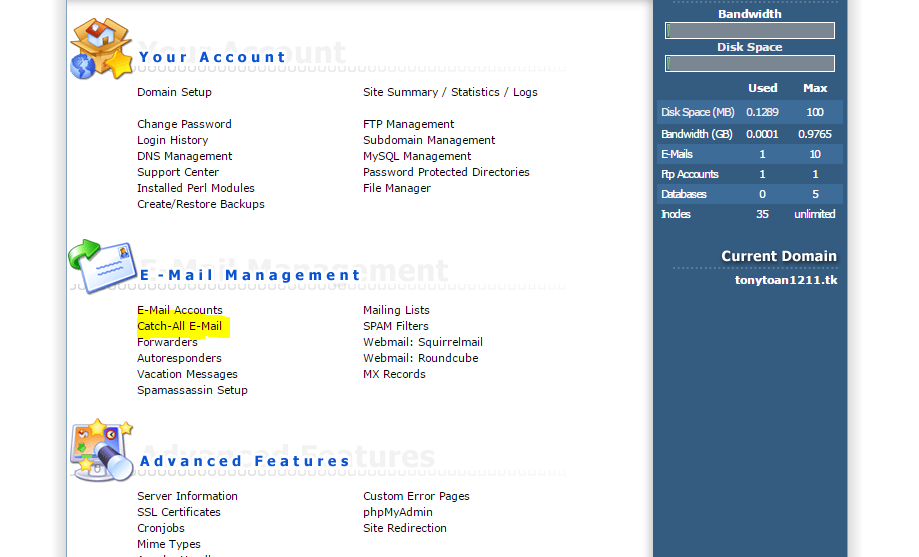Click the Disk Space usage bar
Screen dimensions: 919x557
pos(750,64)
